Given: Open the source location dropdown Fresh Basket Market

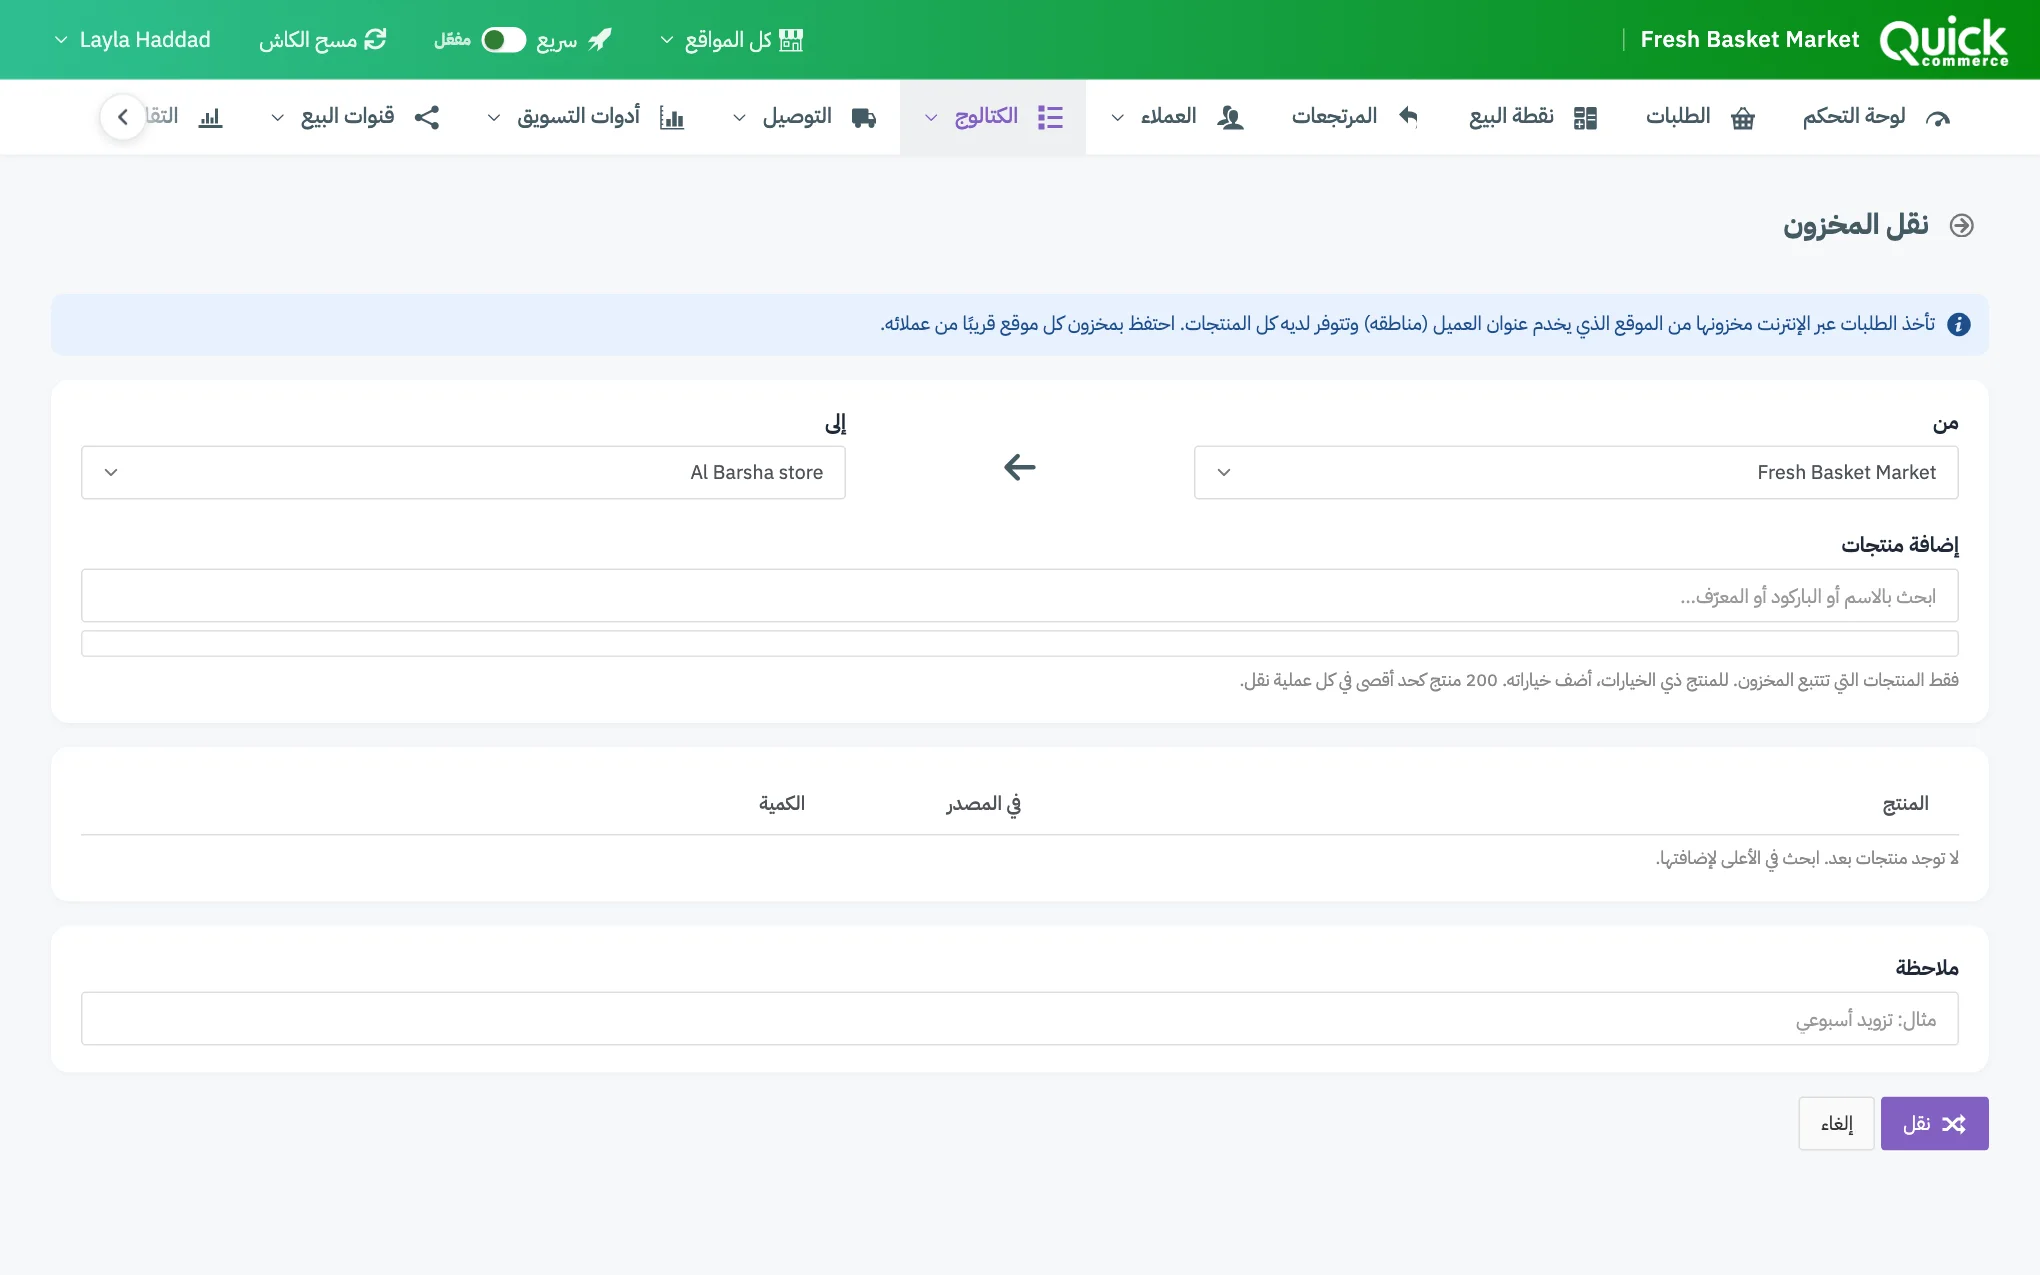Looking at the screenshot, I should click(1576, 472).
